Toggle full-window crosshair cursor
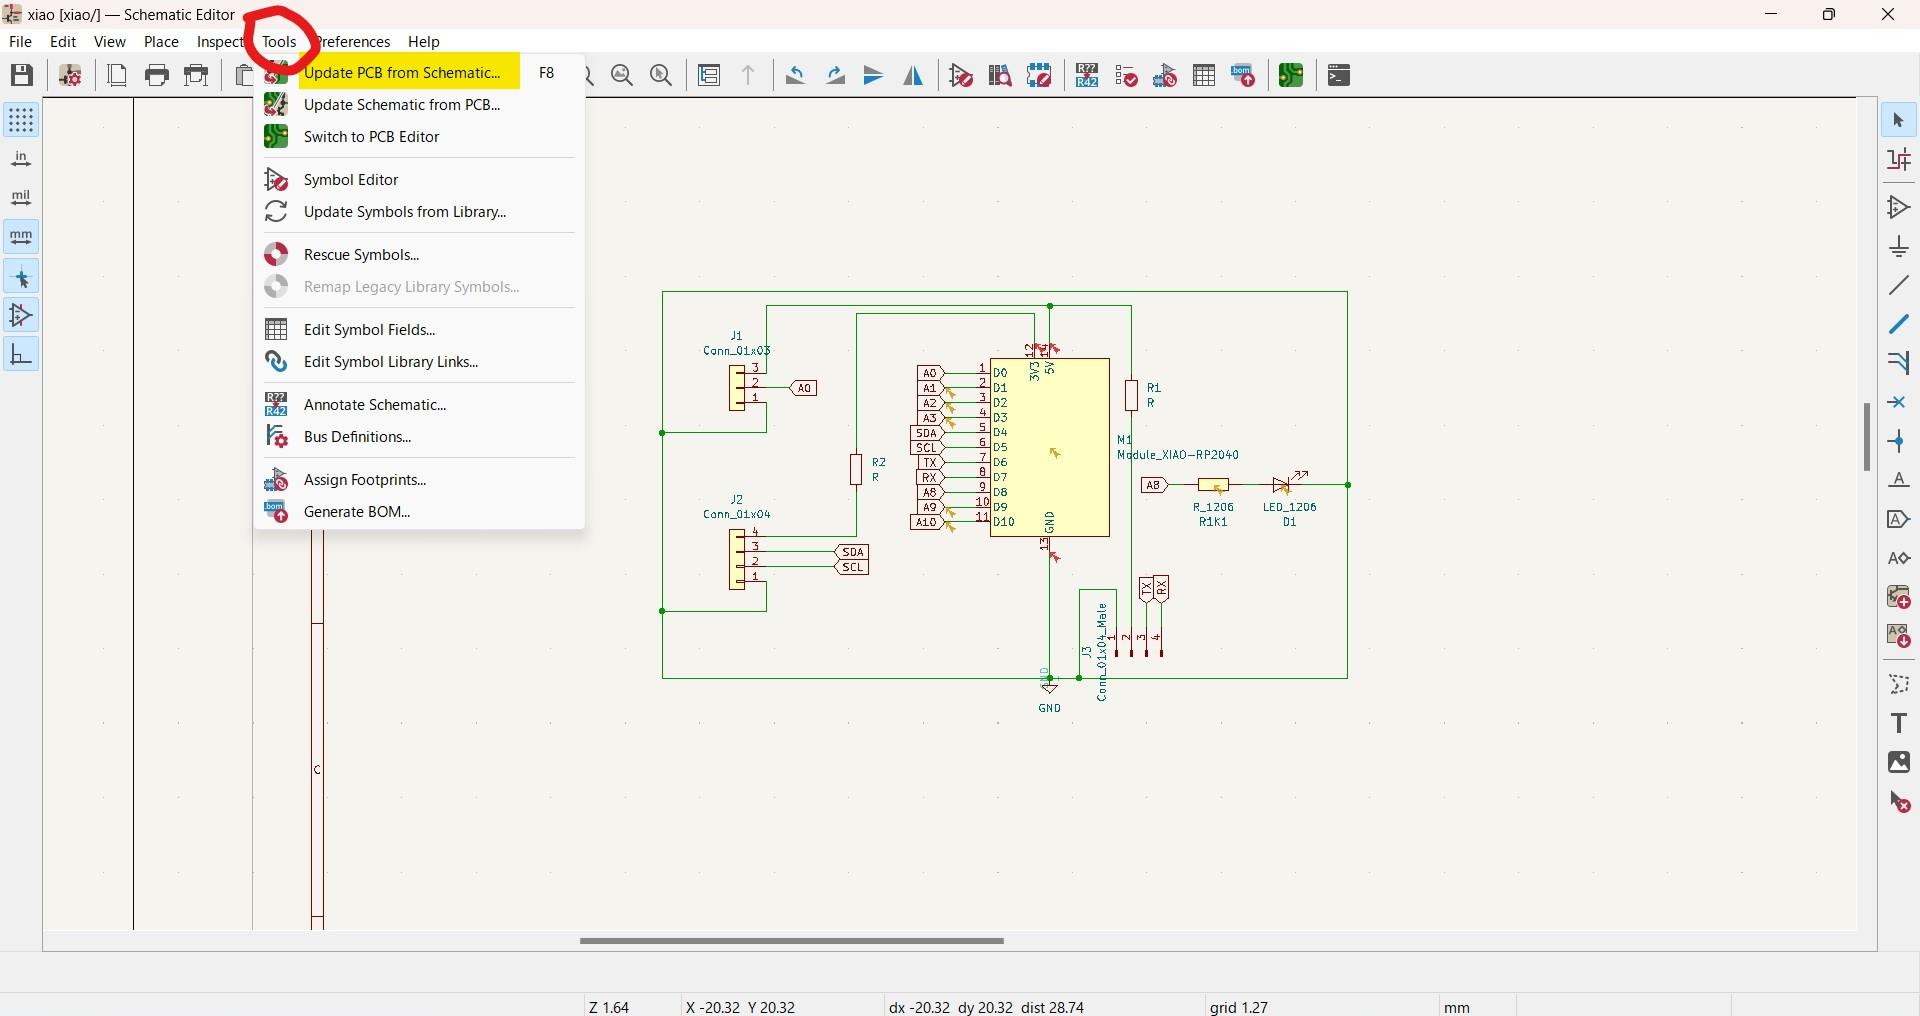Image resolution: width=1920 pixels, height=1016 pixels. coord(21,278)
